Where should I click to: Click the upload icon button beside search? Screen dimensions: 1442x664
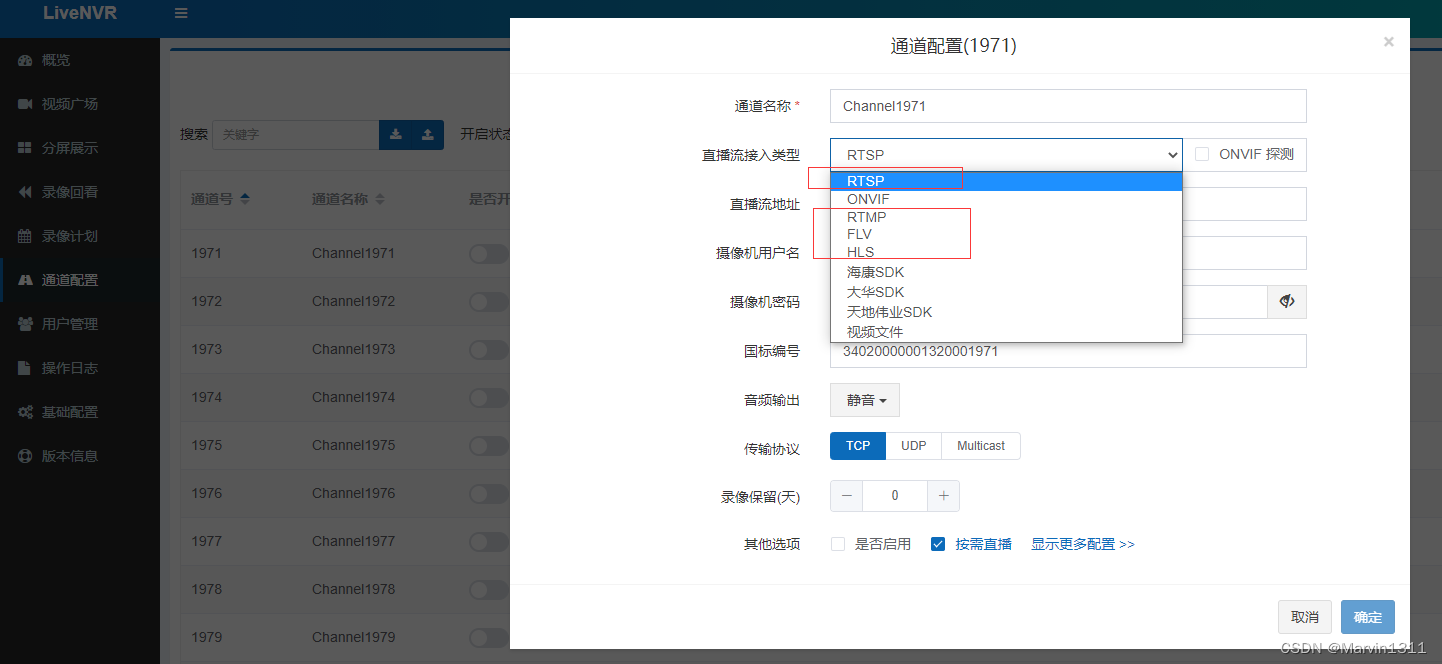pos(428,134)
